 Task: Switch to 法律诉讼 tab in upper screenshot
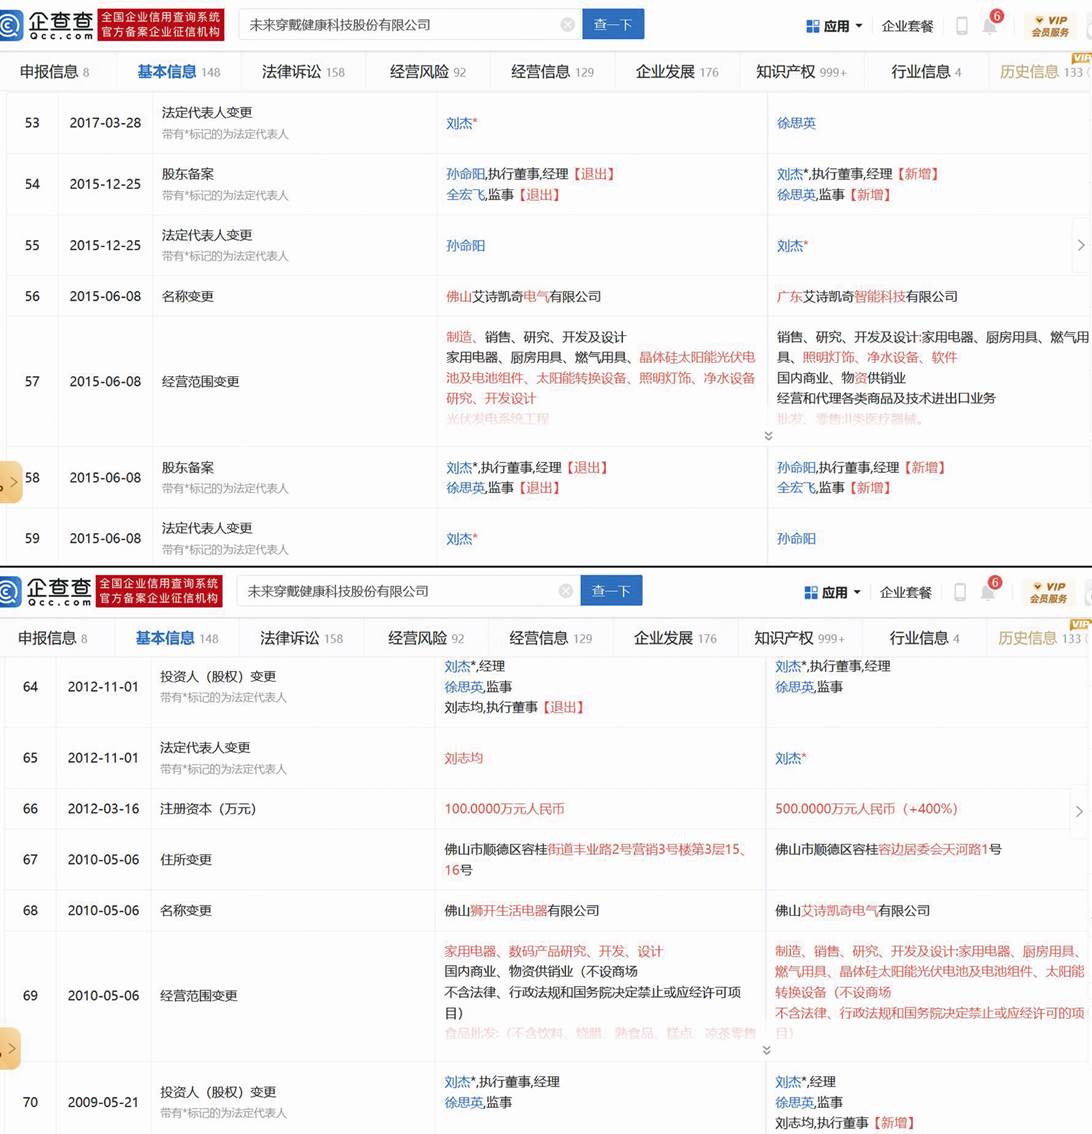pyautogui.click(x=303, y=72)
